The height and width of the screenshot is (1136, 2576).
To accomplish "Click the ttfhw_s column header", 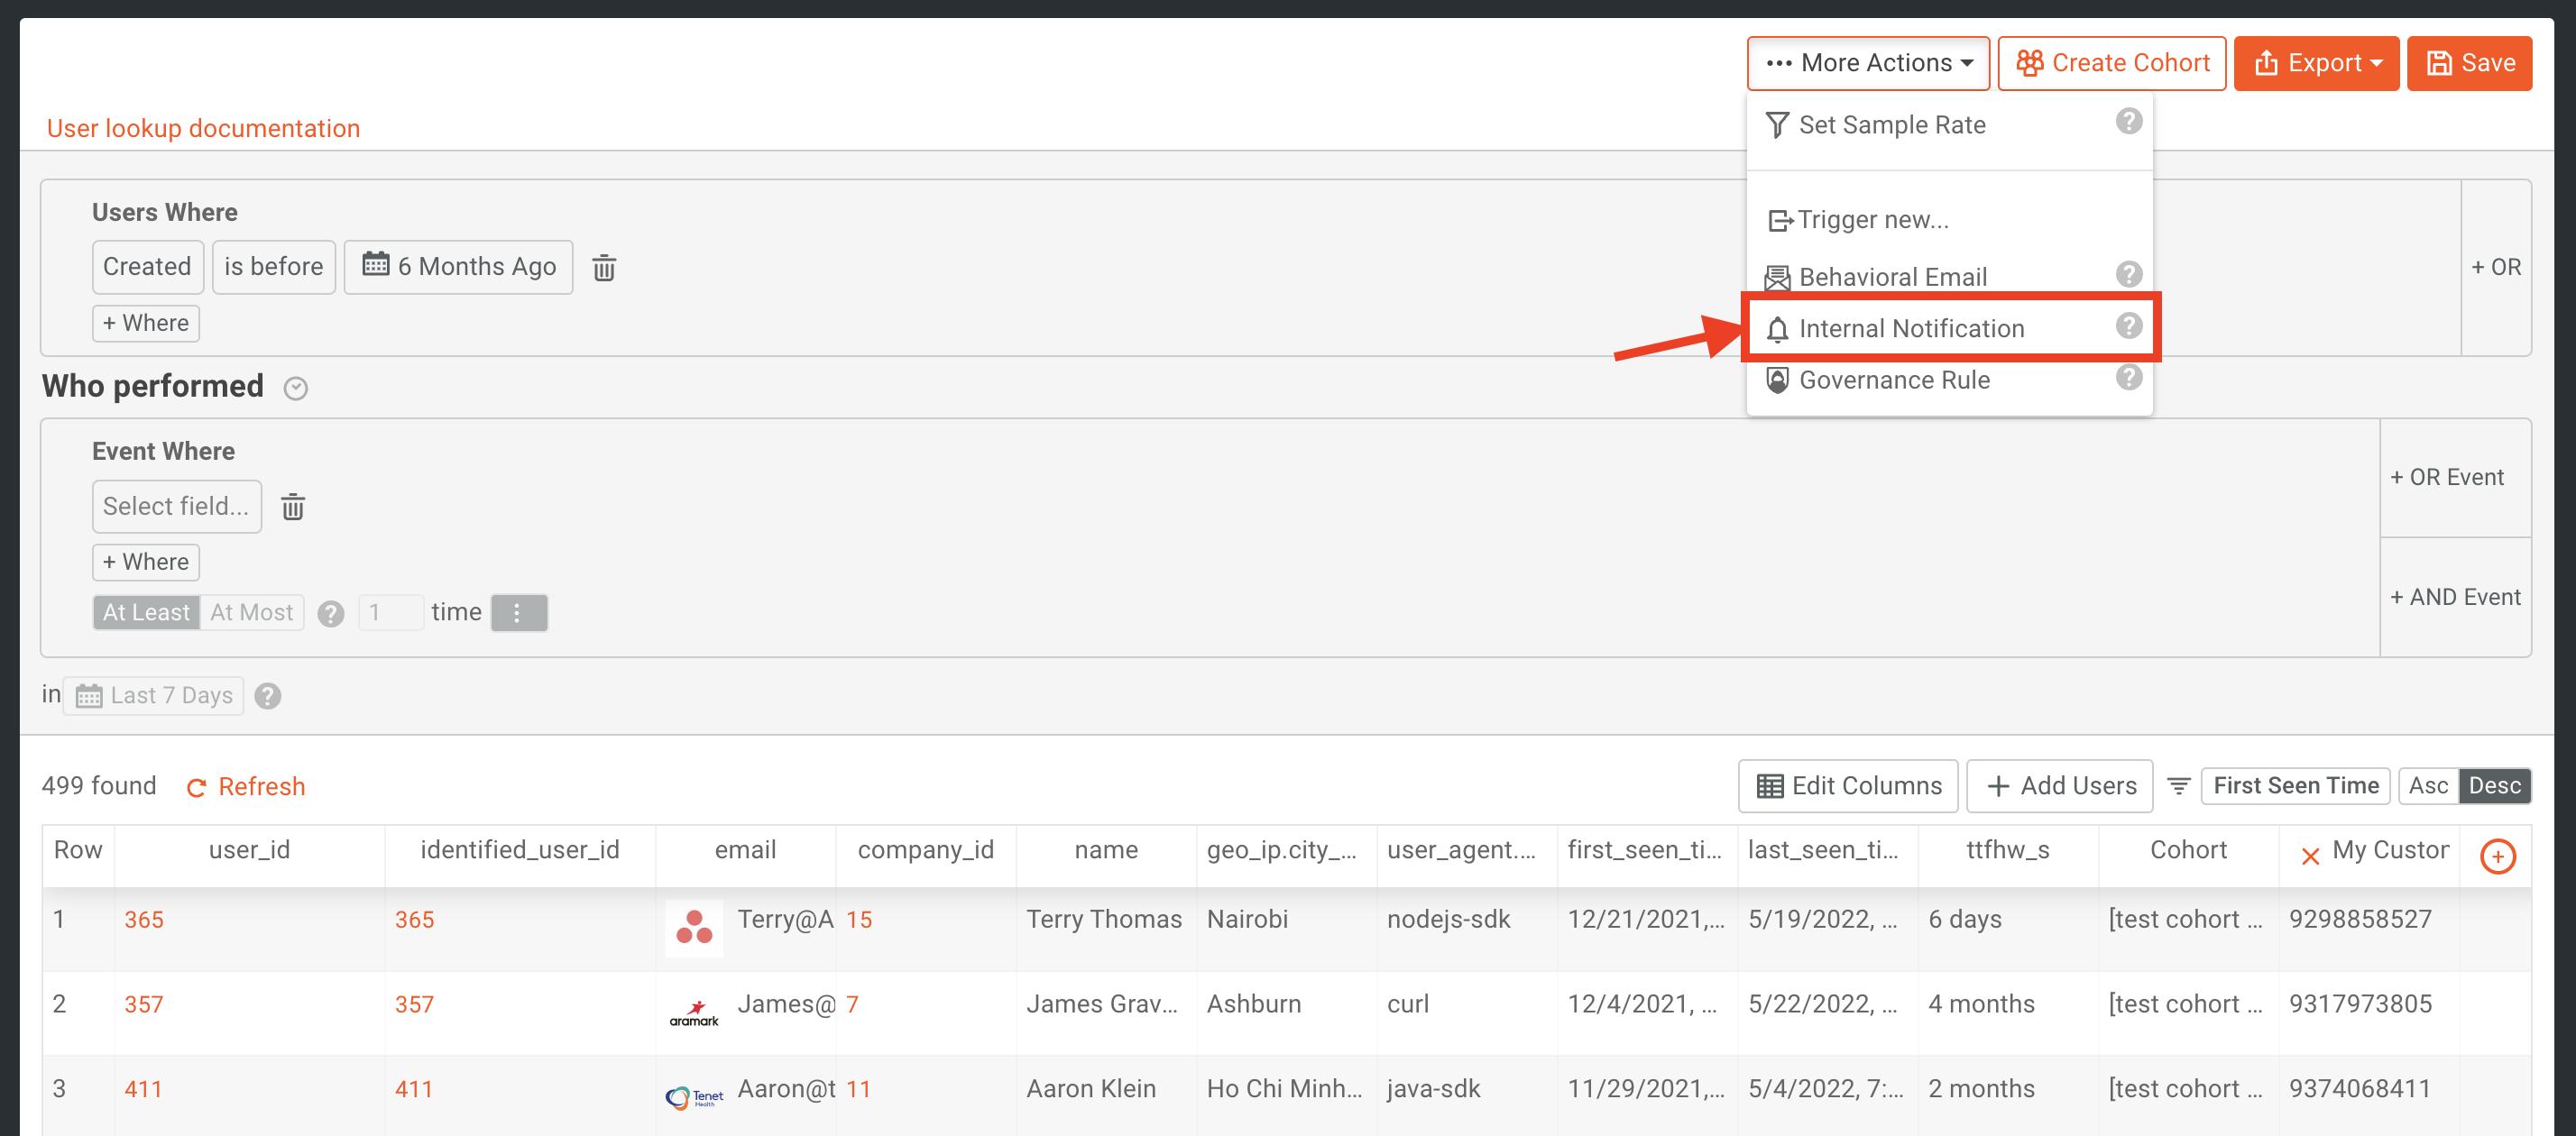I will (x=2007, y=850).
